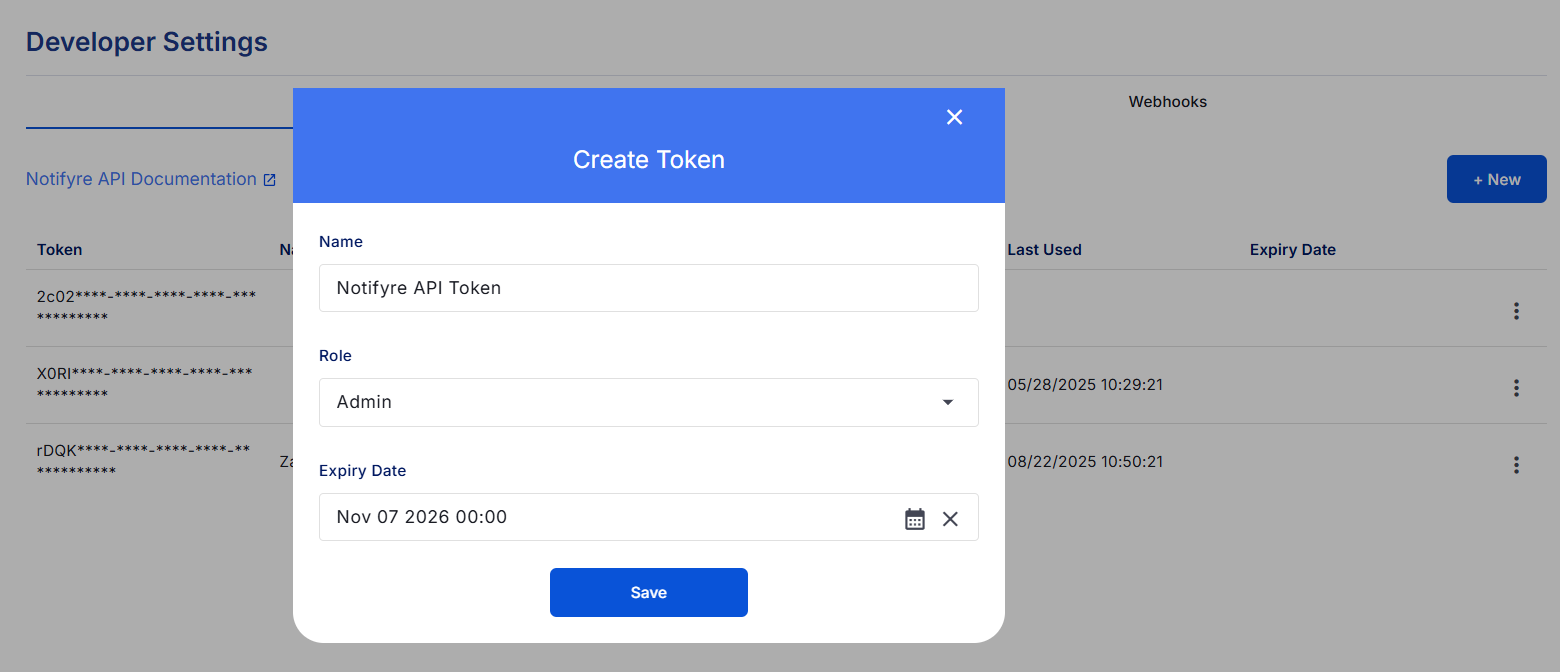Focus the token Name input field
The width and height of the screenshot is (1560, 672).
click(648, 288)
